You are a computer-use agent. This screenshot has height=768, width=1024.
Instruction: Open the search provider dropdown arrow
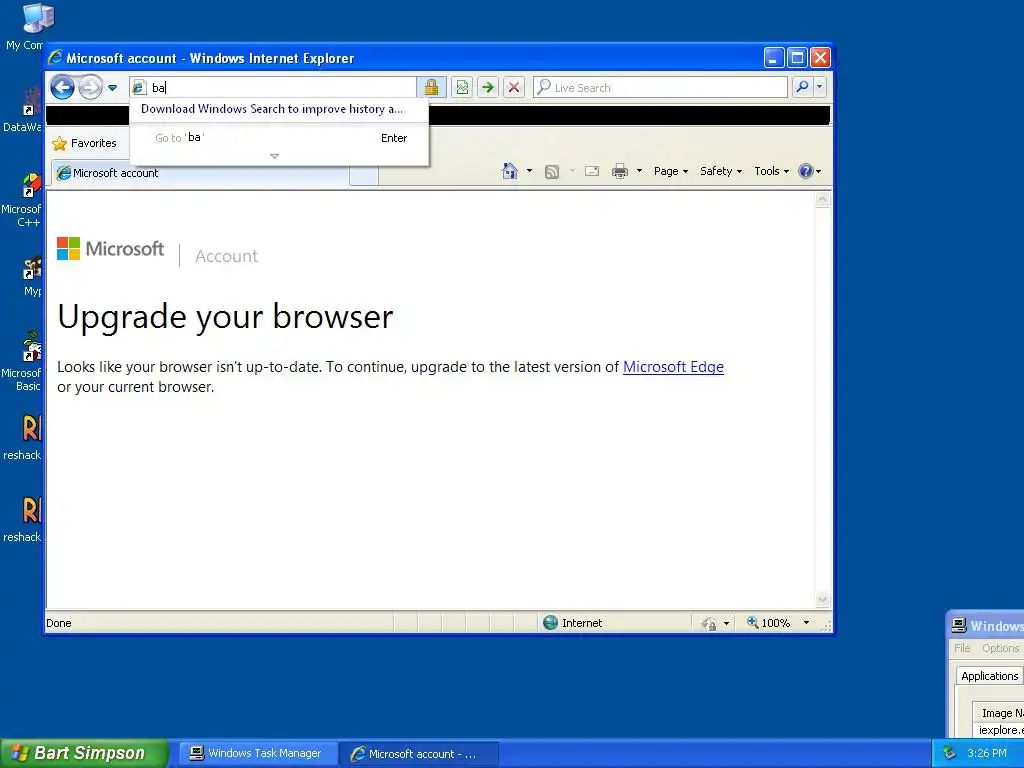820,87
